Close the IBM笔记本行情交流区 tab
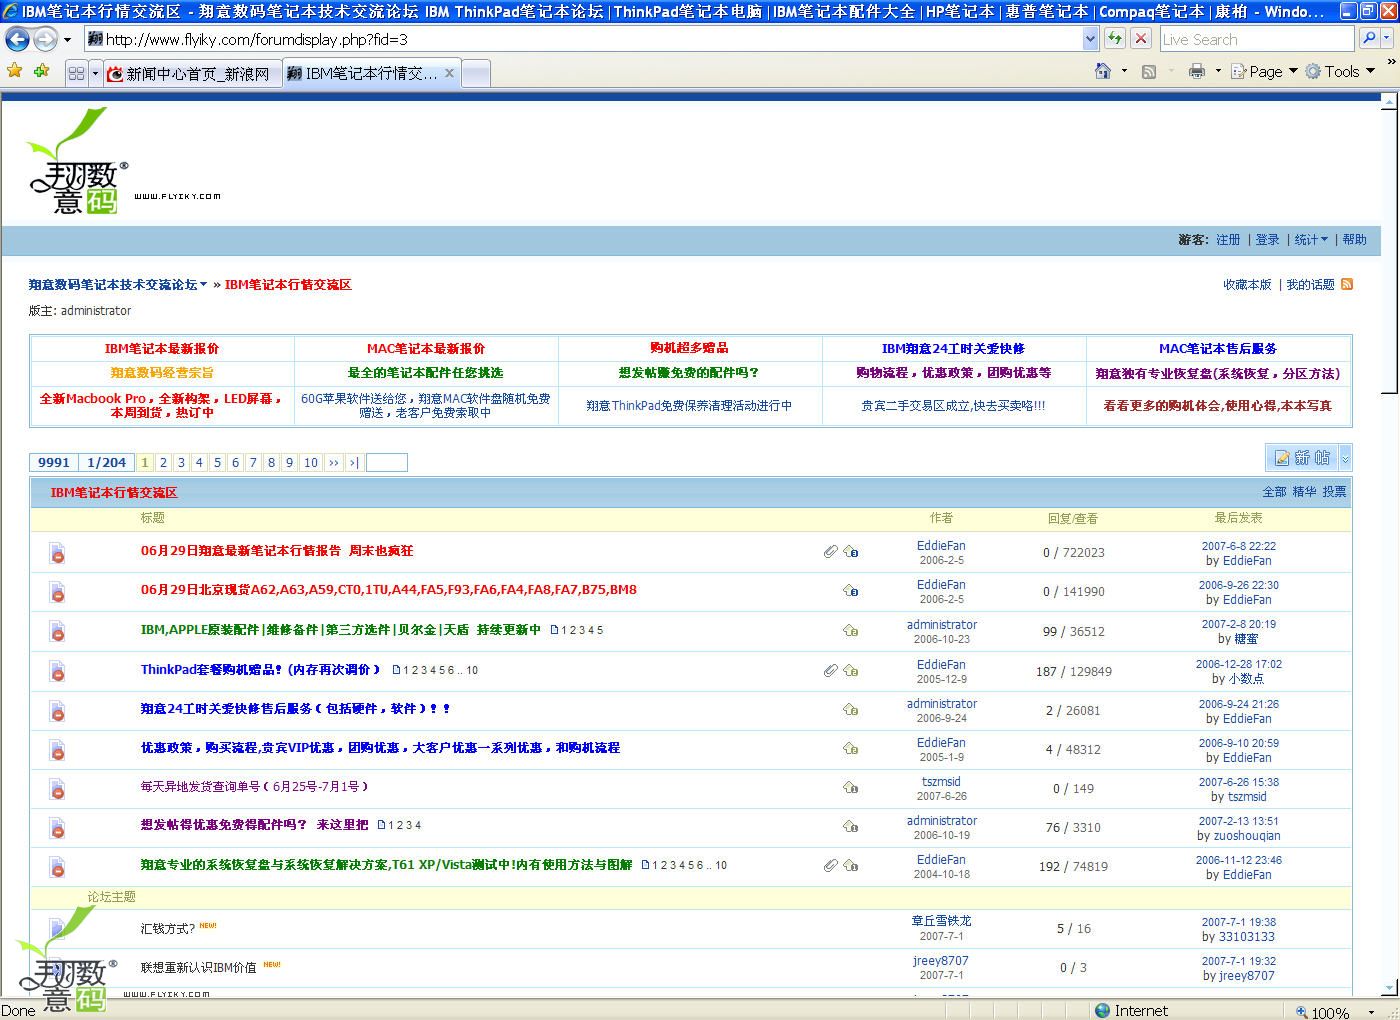 [x=449, y=73]
